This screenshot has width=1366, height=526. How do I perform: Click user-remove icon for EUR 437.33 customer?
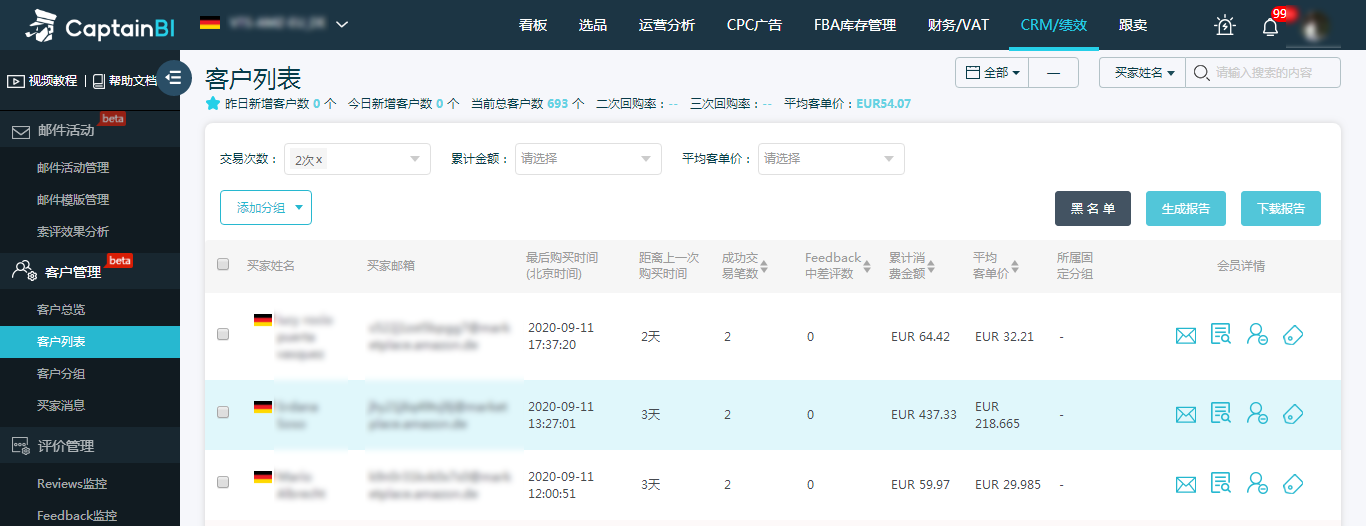(x=1257, y=413)
